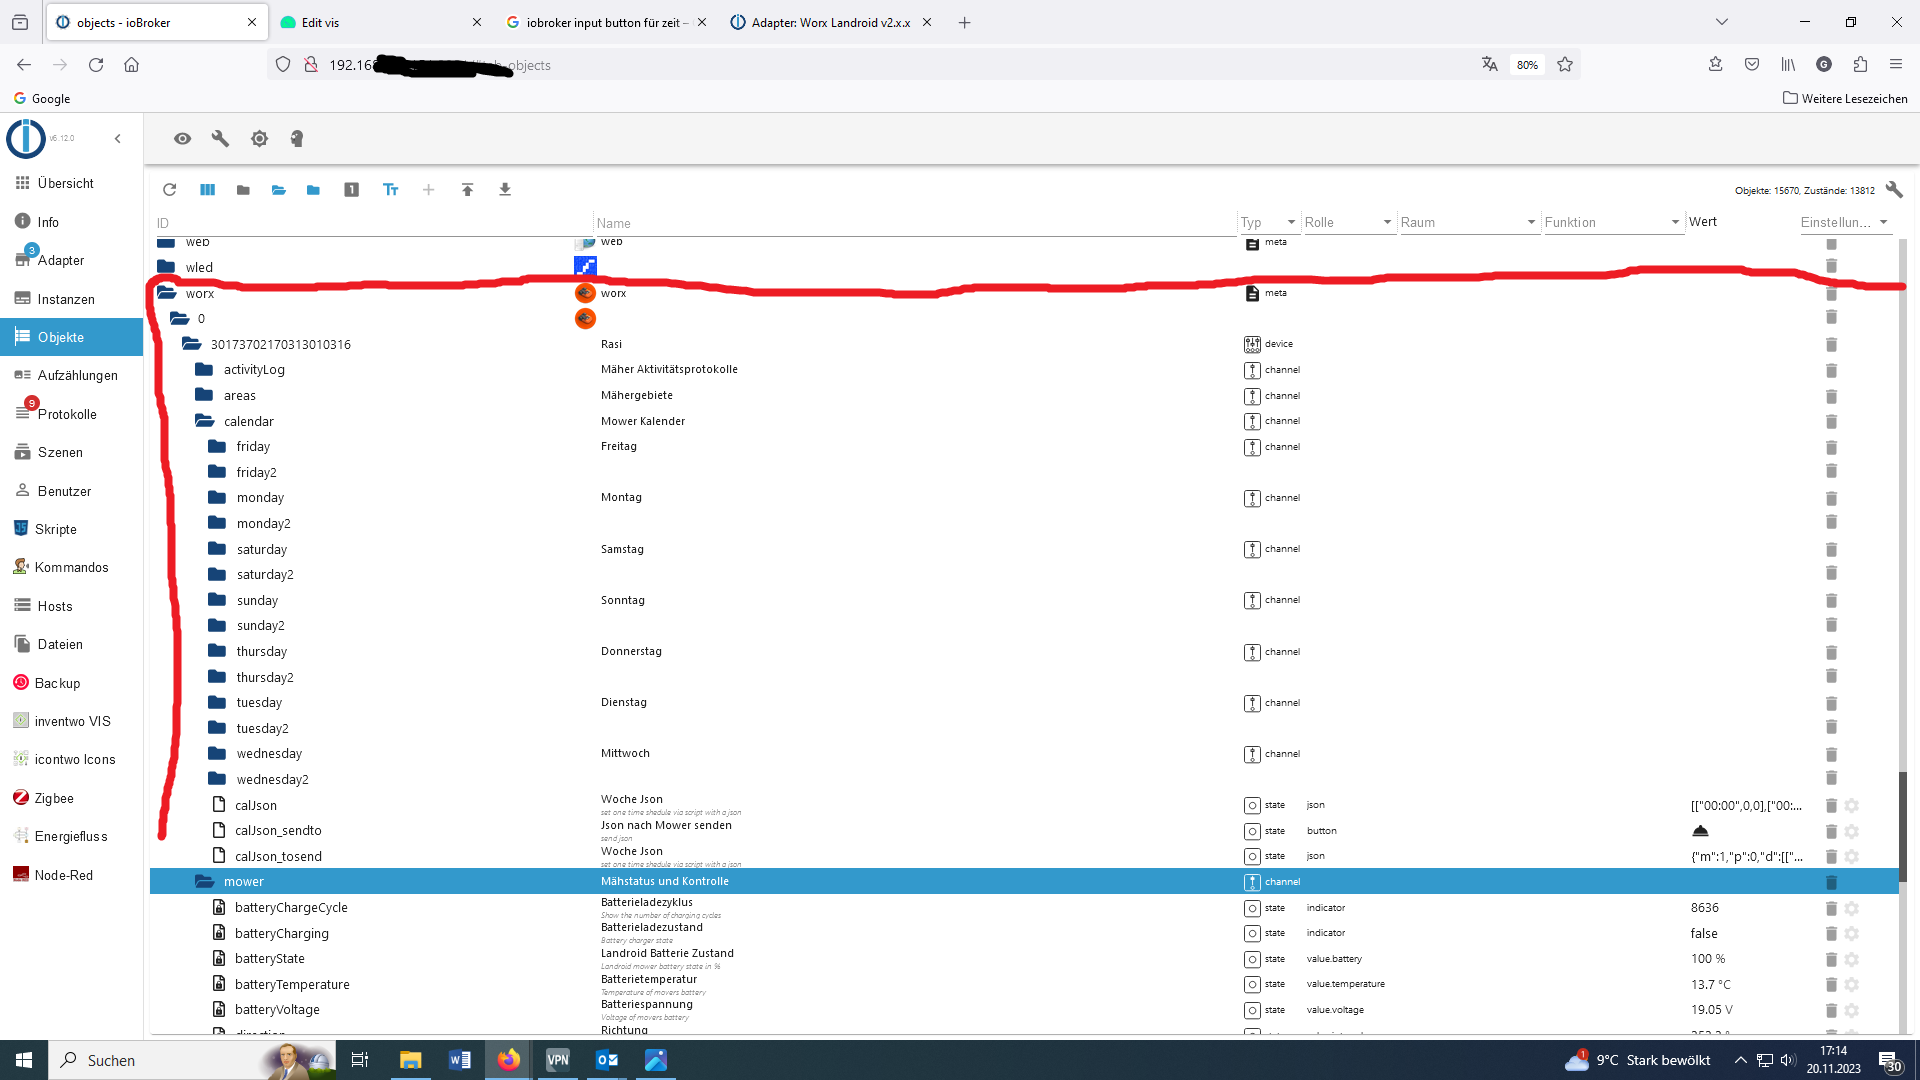Click the vertical scrollbar of objects list
The height and width of the screenshot is (1080, 1920).
tap(1903, 825)
